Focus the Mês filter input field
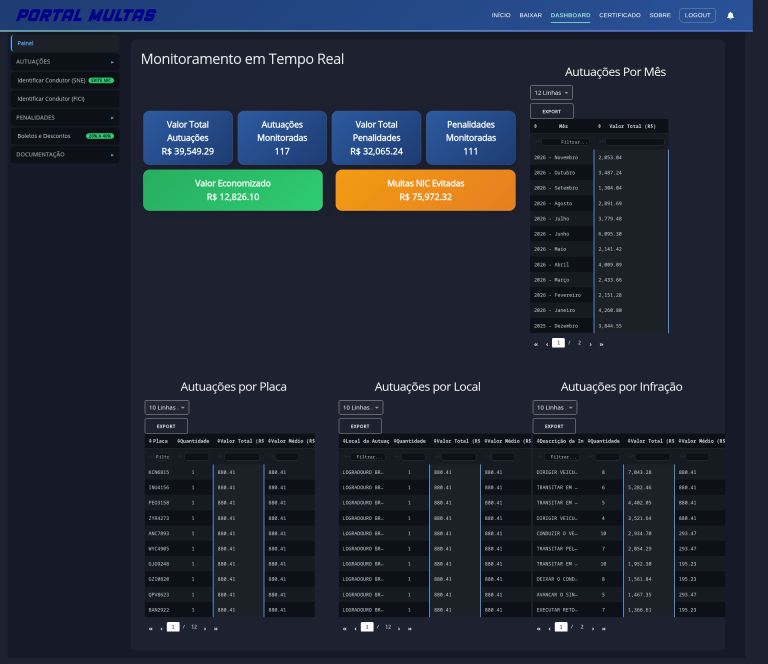Image resolution: width=768 pixels, height=664 pixels. [566, 142]
